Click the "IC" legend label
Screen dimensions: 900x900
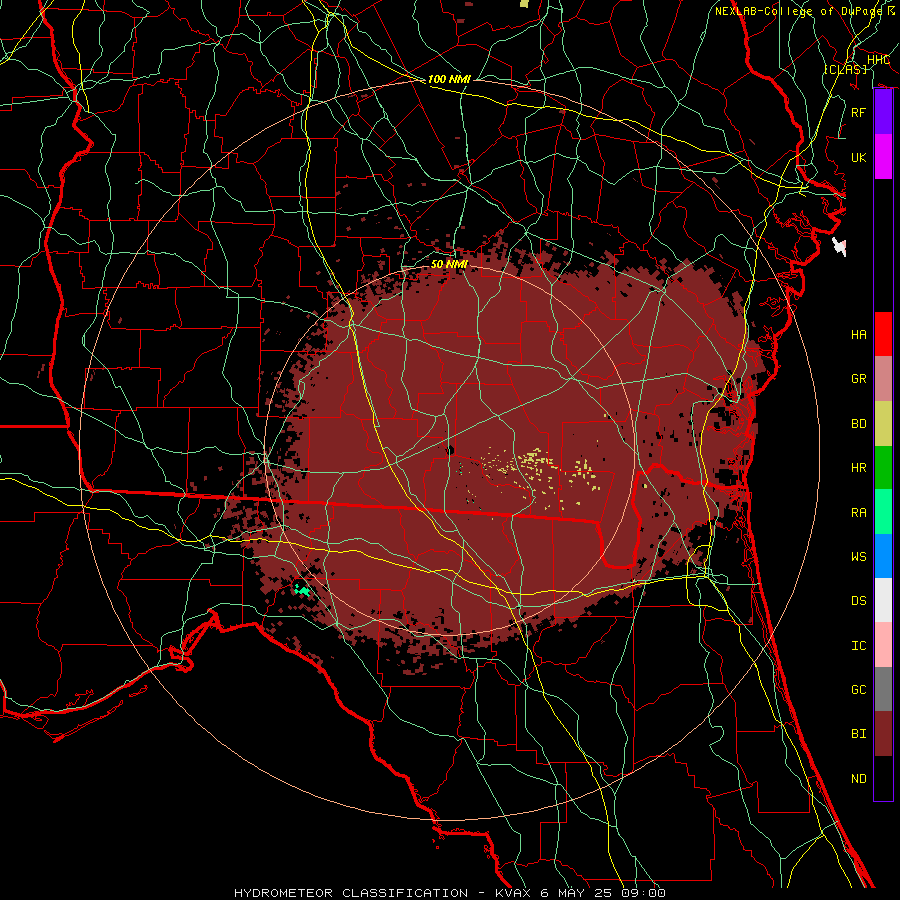858,645
